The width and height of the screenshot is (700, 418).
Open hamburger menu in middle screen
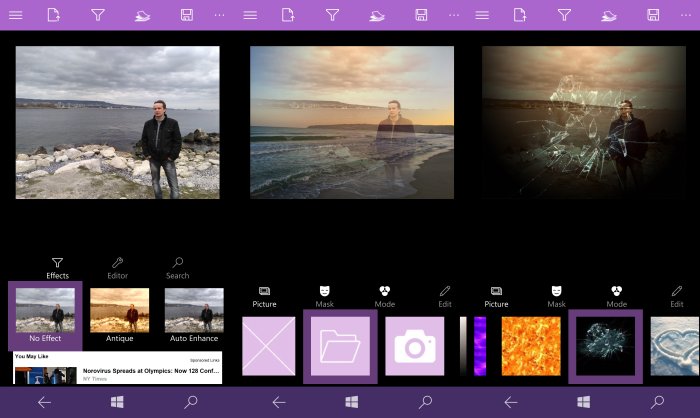[250, 15]
